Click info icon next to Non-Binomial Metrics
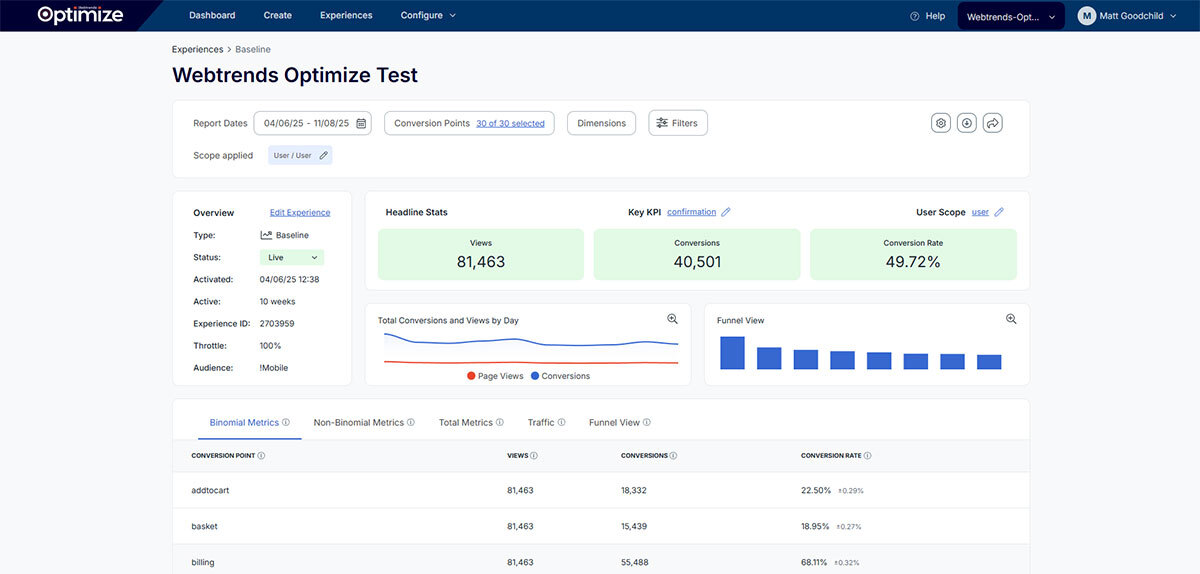1200x574 pixels. click(x=411, y=423)
